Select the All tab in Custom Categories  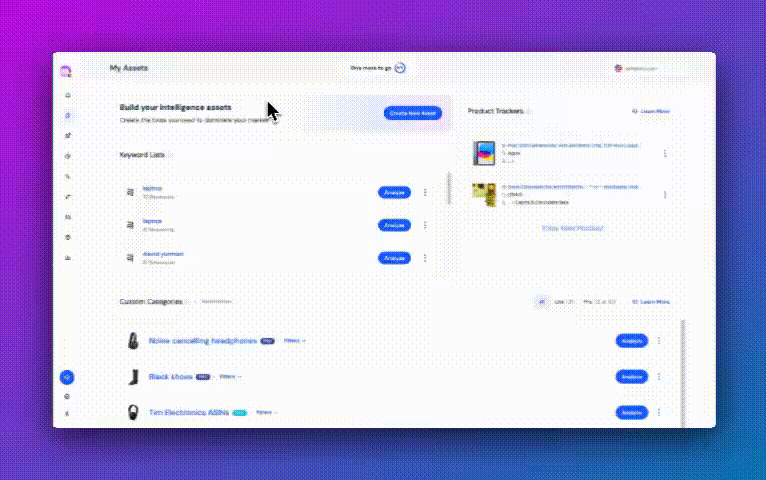(x=541, y=302)
